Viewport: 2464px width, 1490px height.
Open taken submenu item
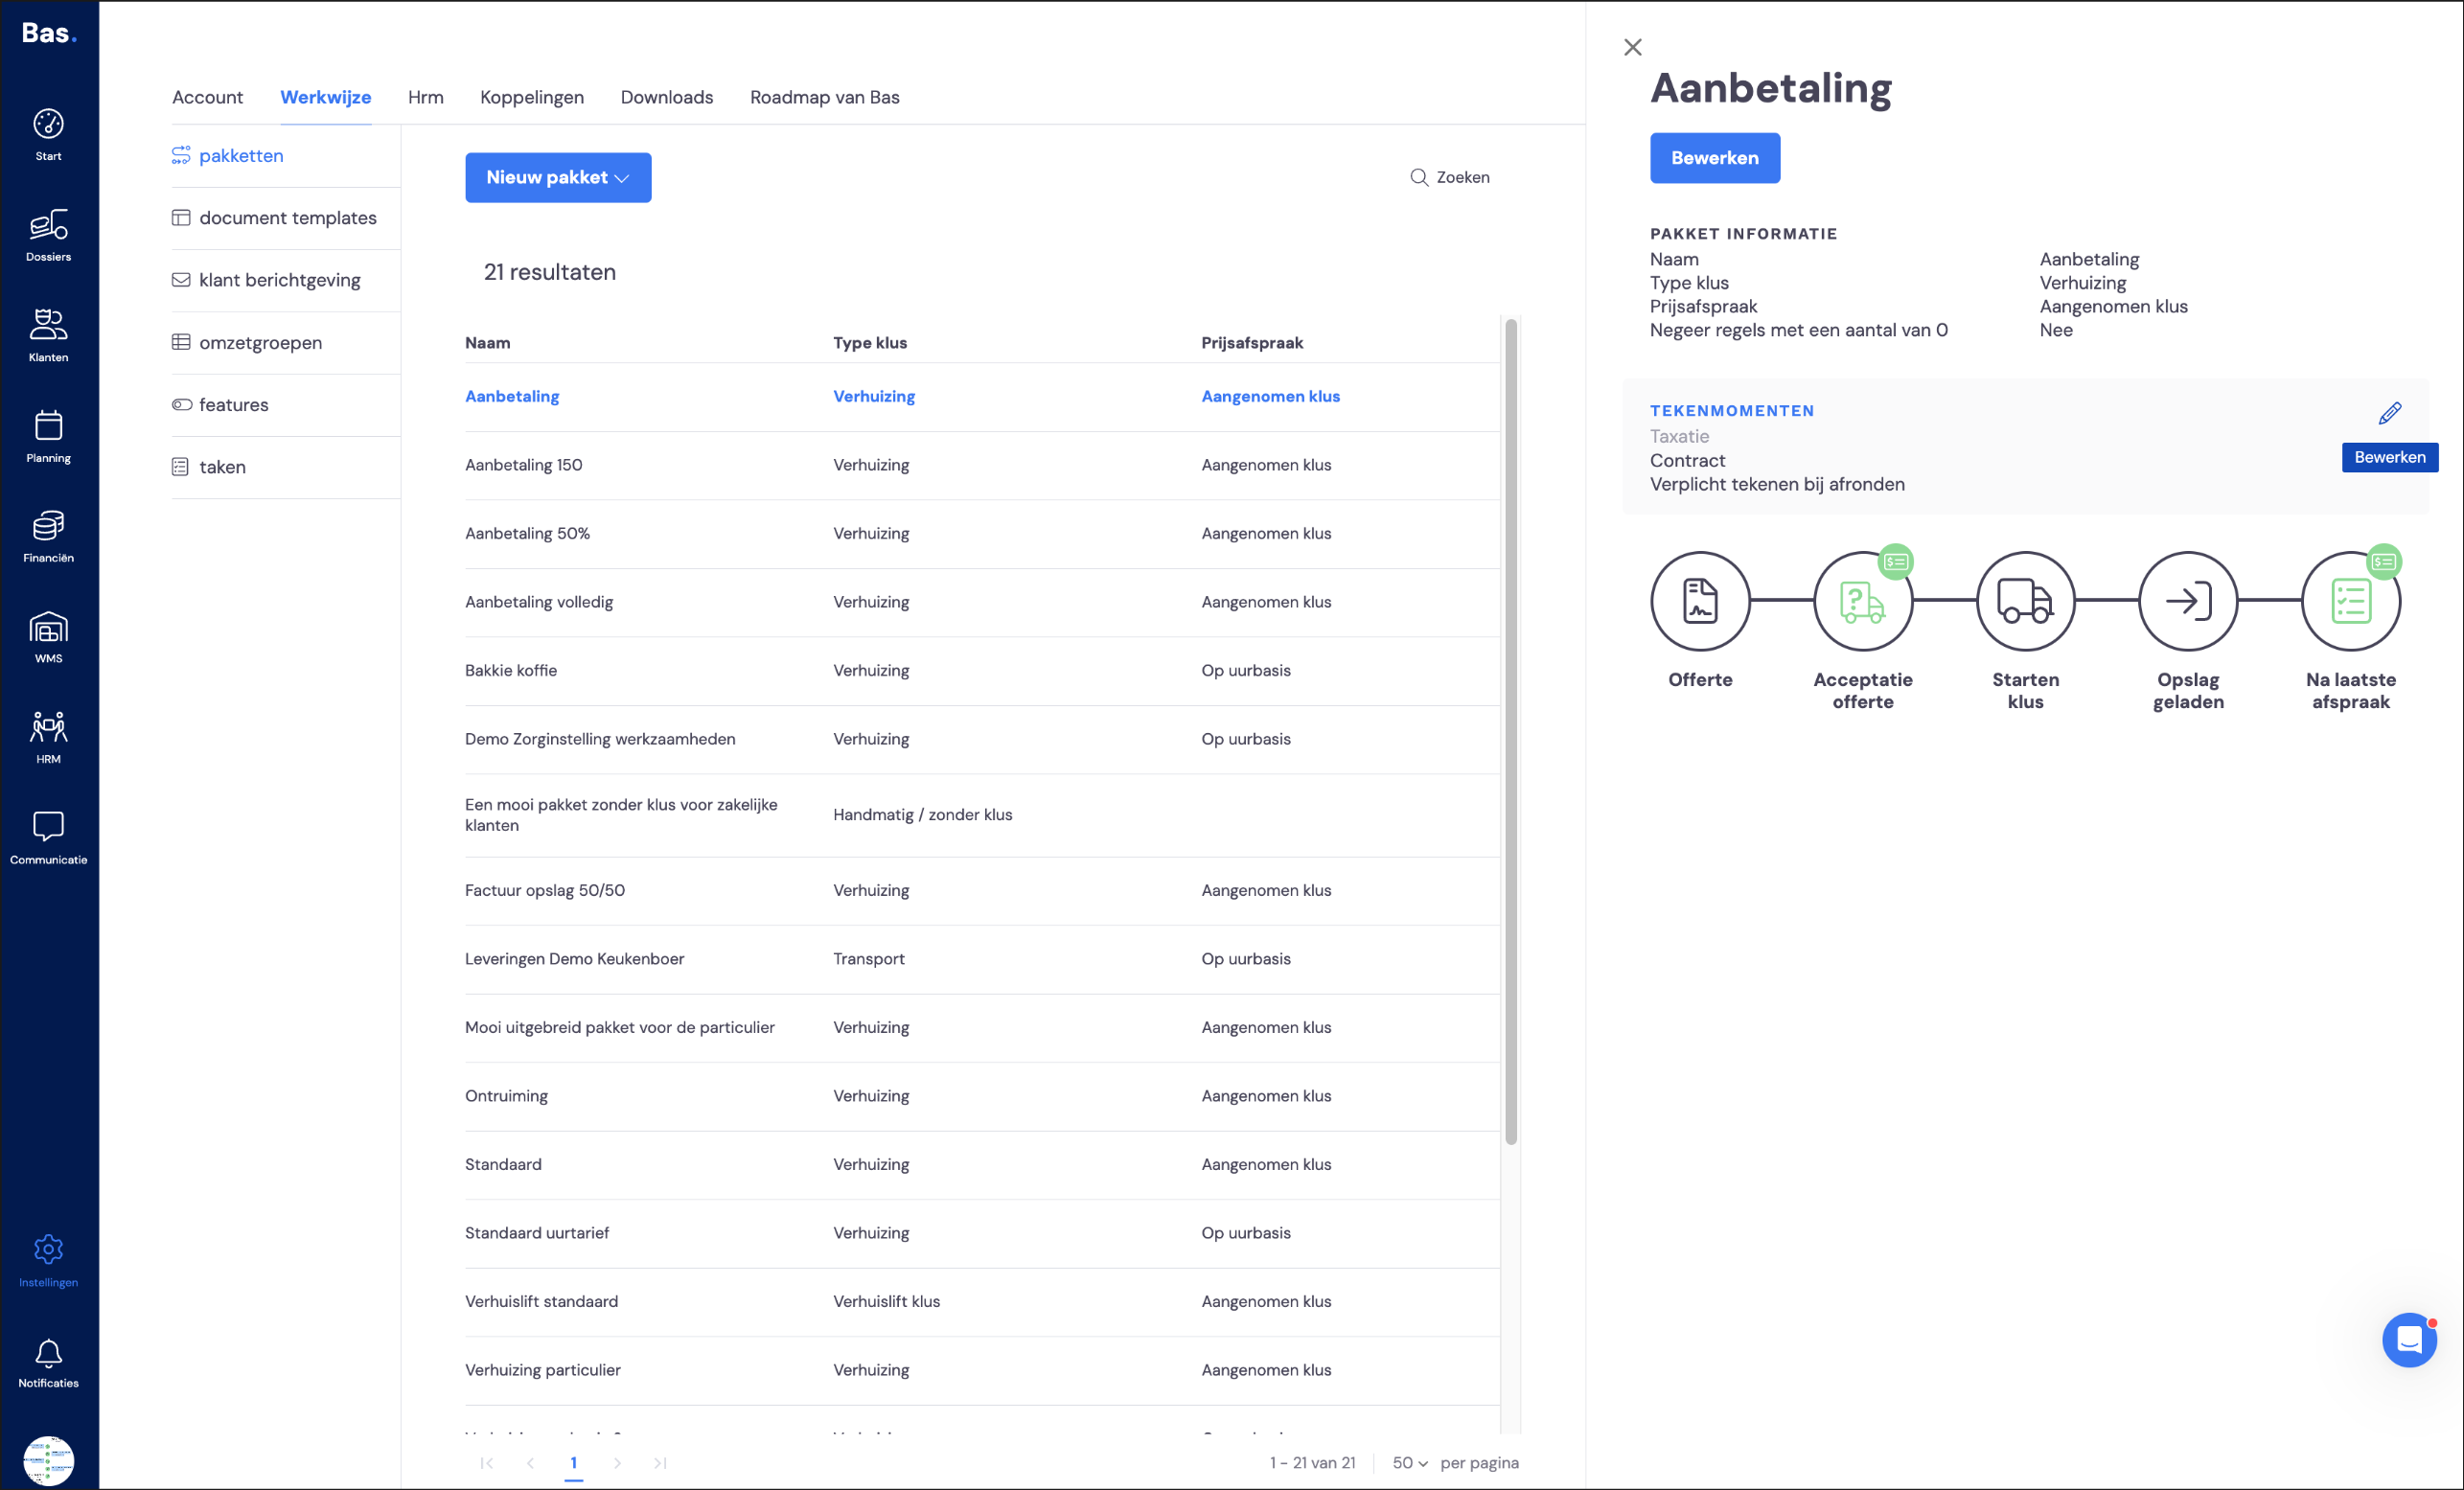(285, 467)
